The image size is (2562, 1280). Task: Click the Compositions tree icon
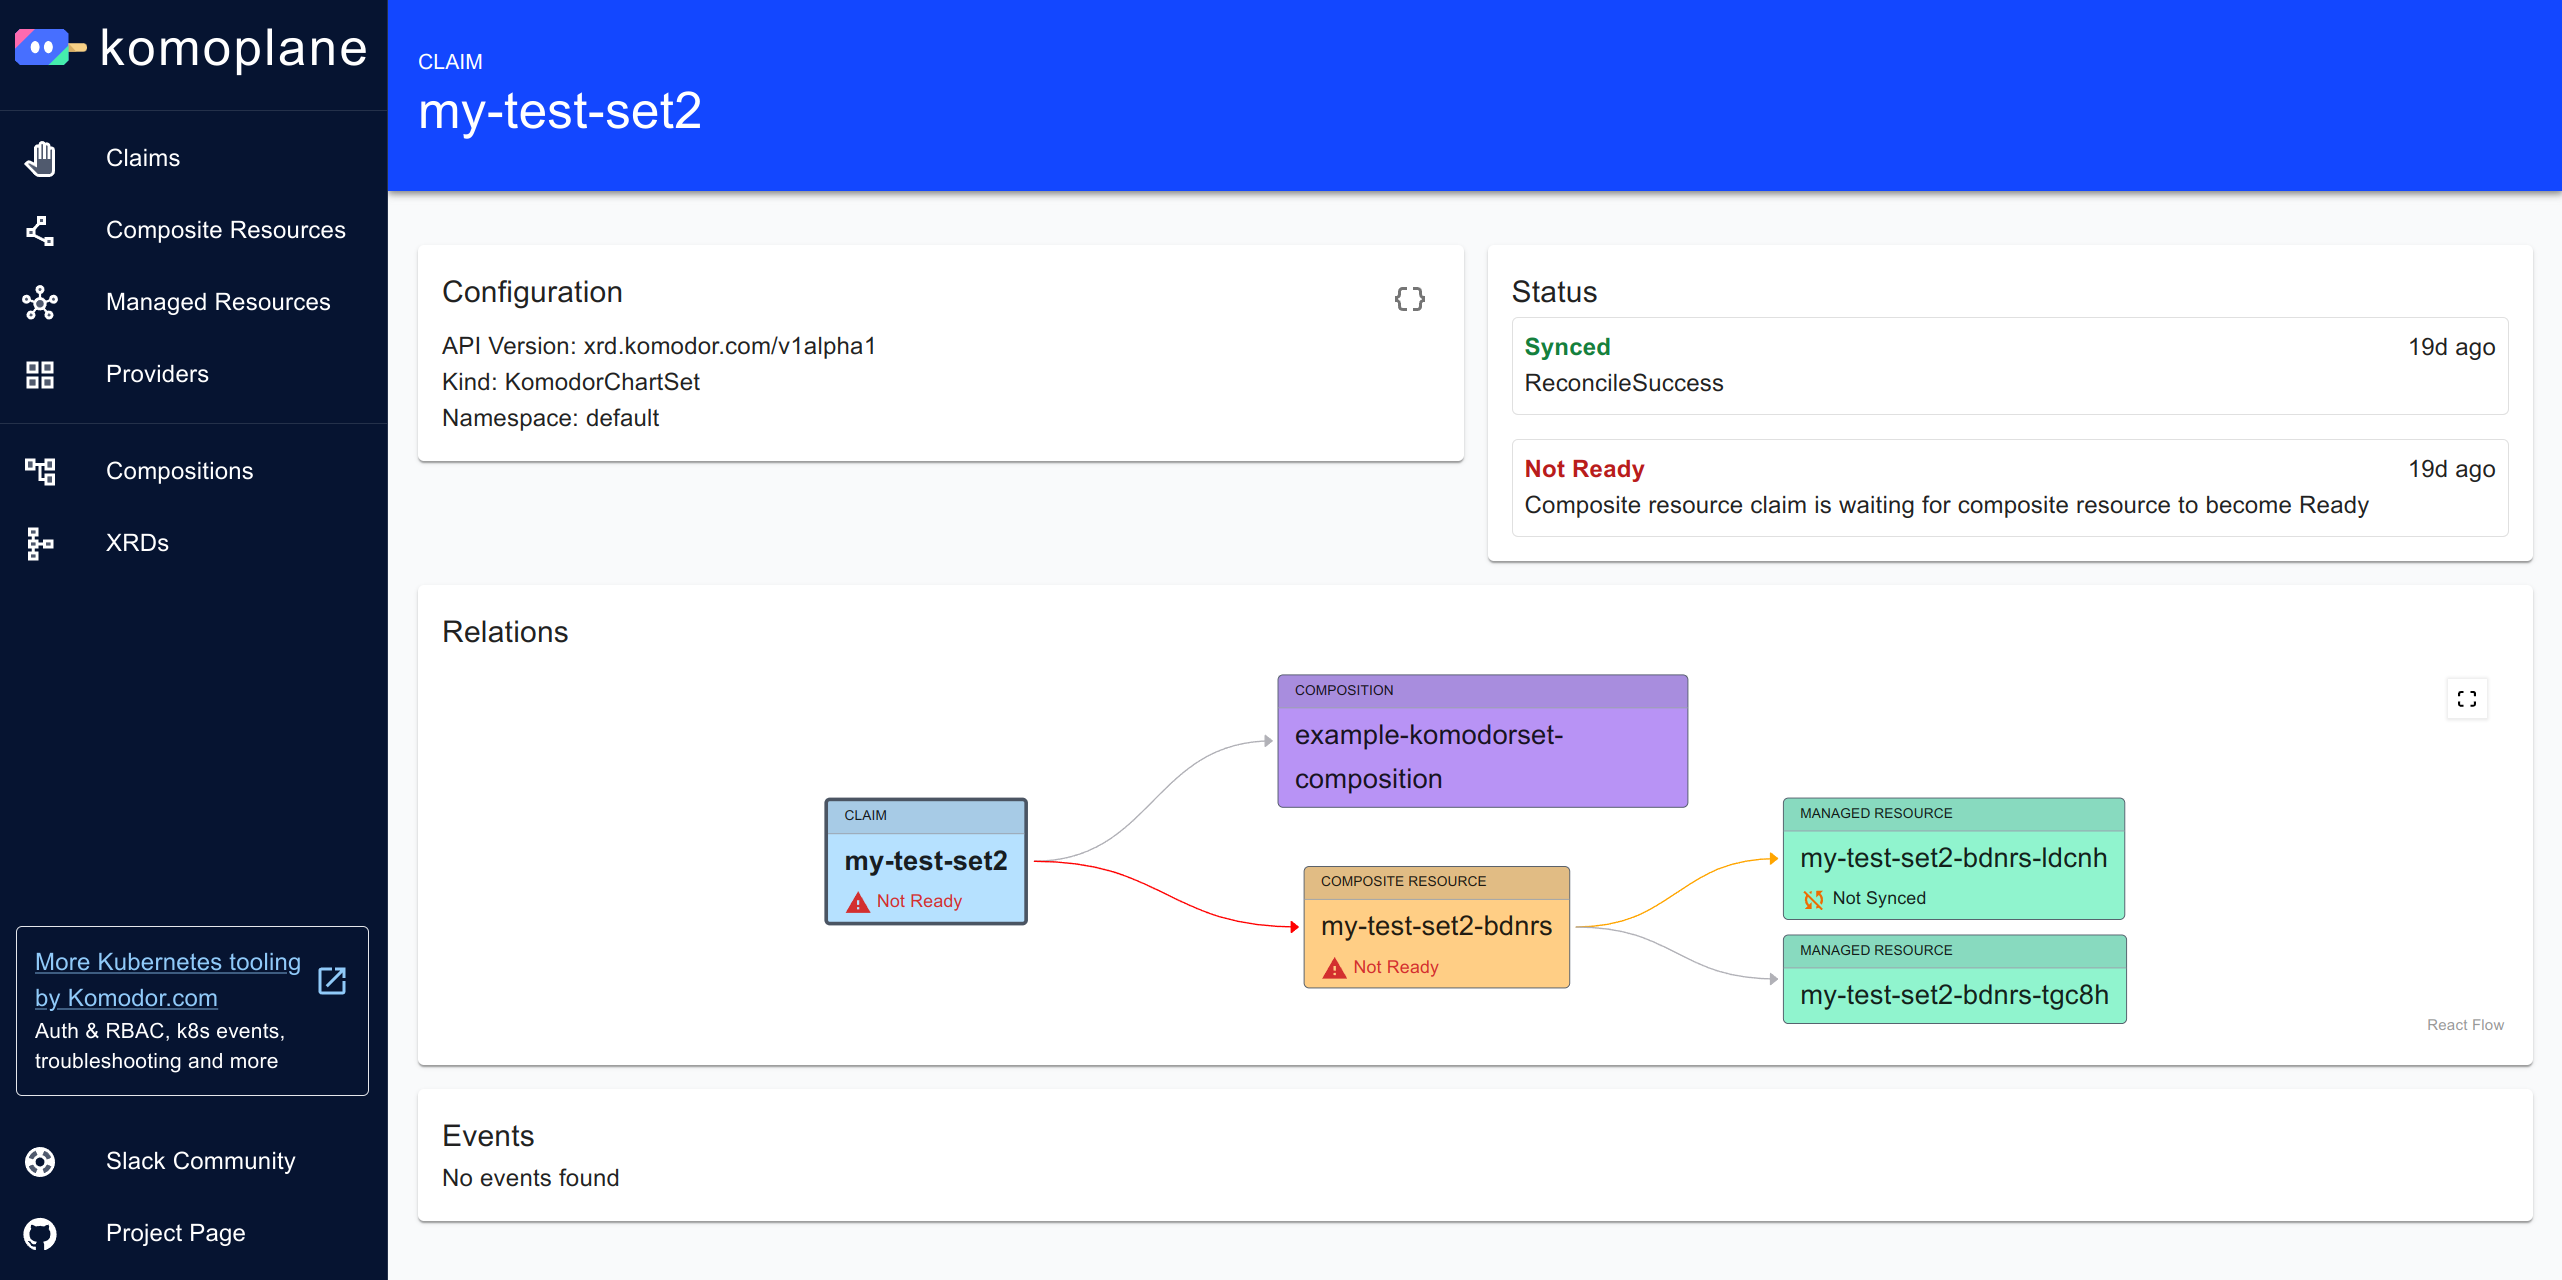point(40,471)
